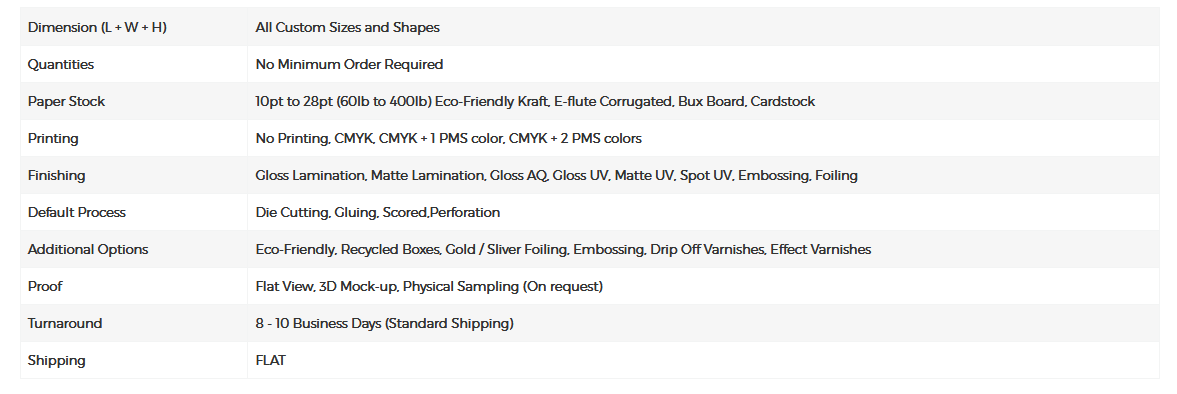Click the Additional Options label
The height and width of the screenshot is (394, 1177).
(88, 249)
